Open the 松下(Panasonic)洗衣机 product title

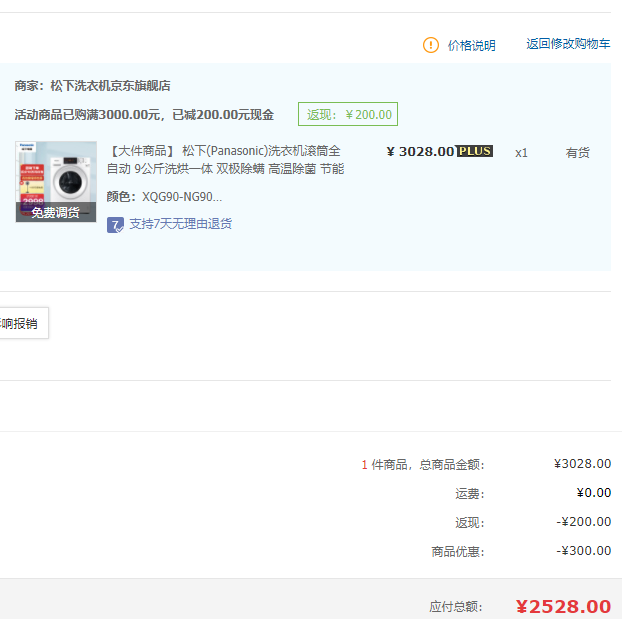[225, 160]
